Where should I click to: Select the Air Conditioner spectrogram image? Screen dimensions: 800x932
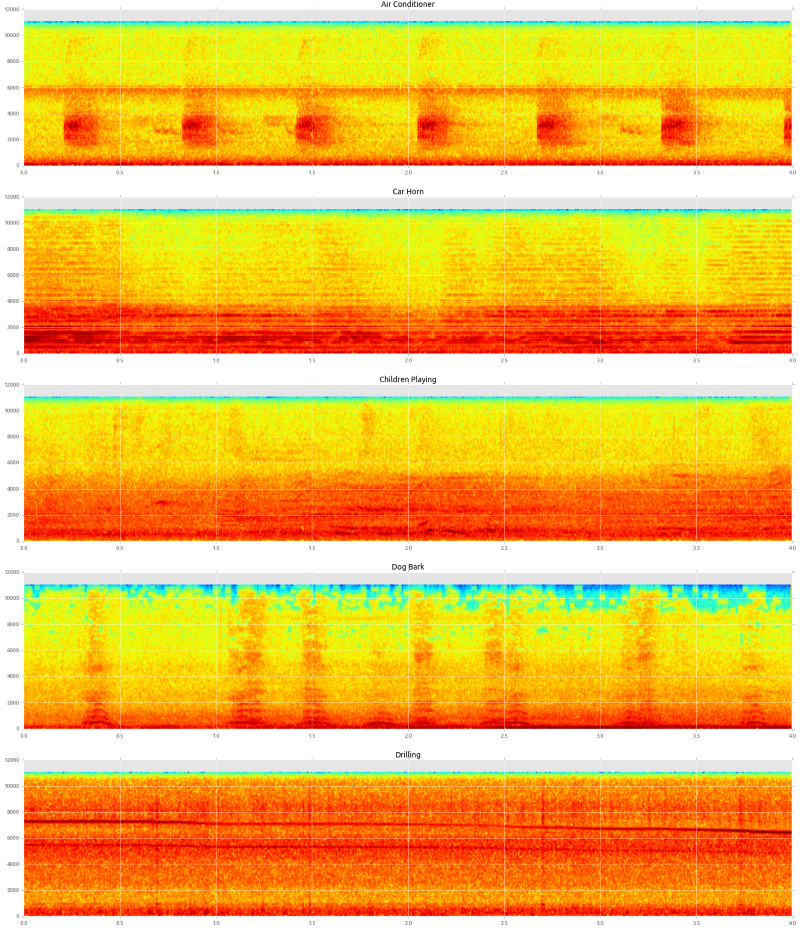(x=407, y=92)
